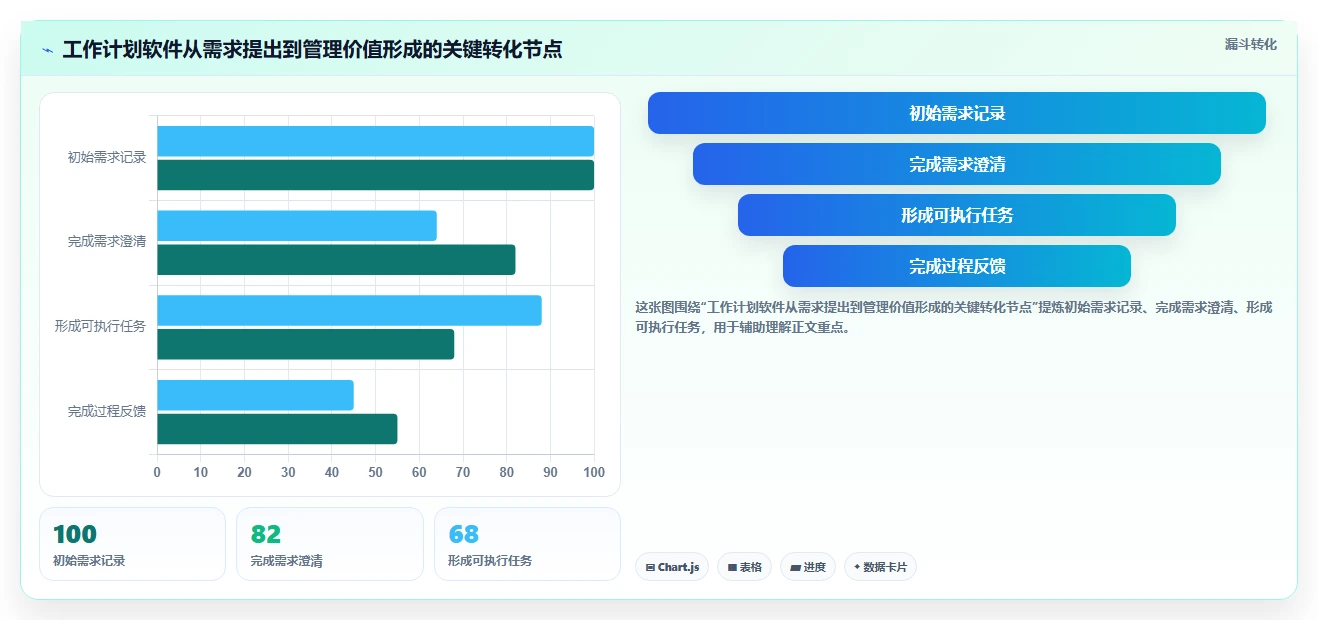Select the 完成过程反馈 funnel stage
Screen dimensions: 1318x620
[957, 266]
